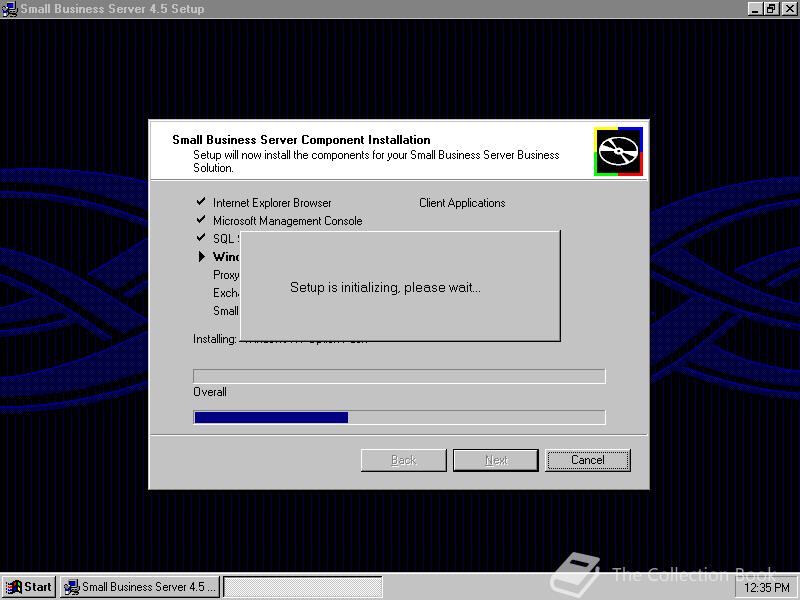
Task: Click the empty taskbar button next to Small Business Server
Action: tap(303, 587)
